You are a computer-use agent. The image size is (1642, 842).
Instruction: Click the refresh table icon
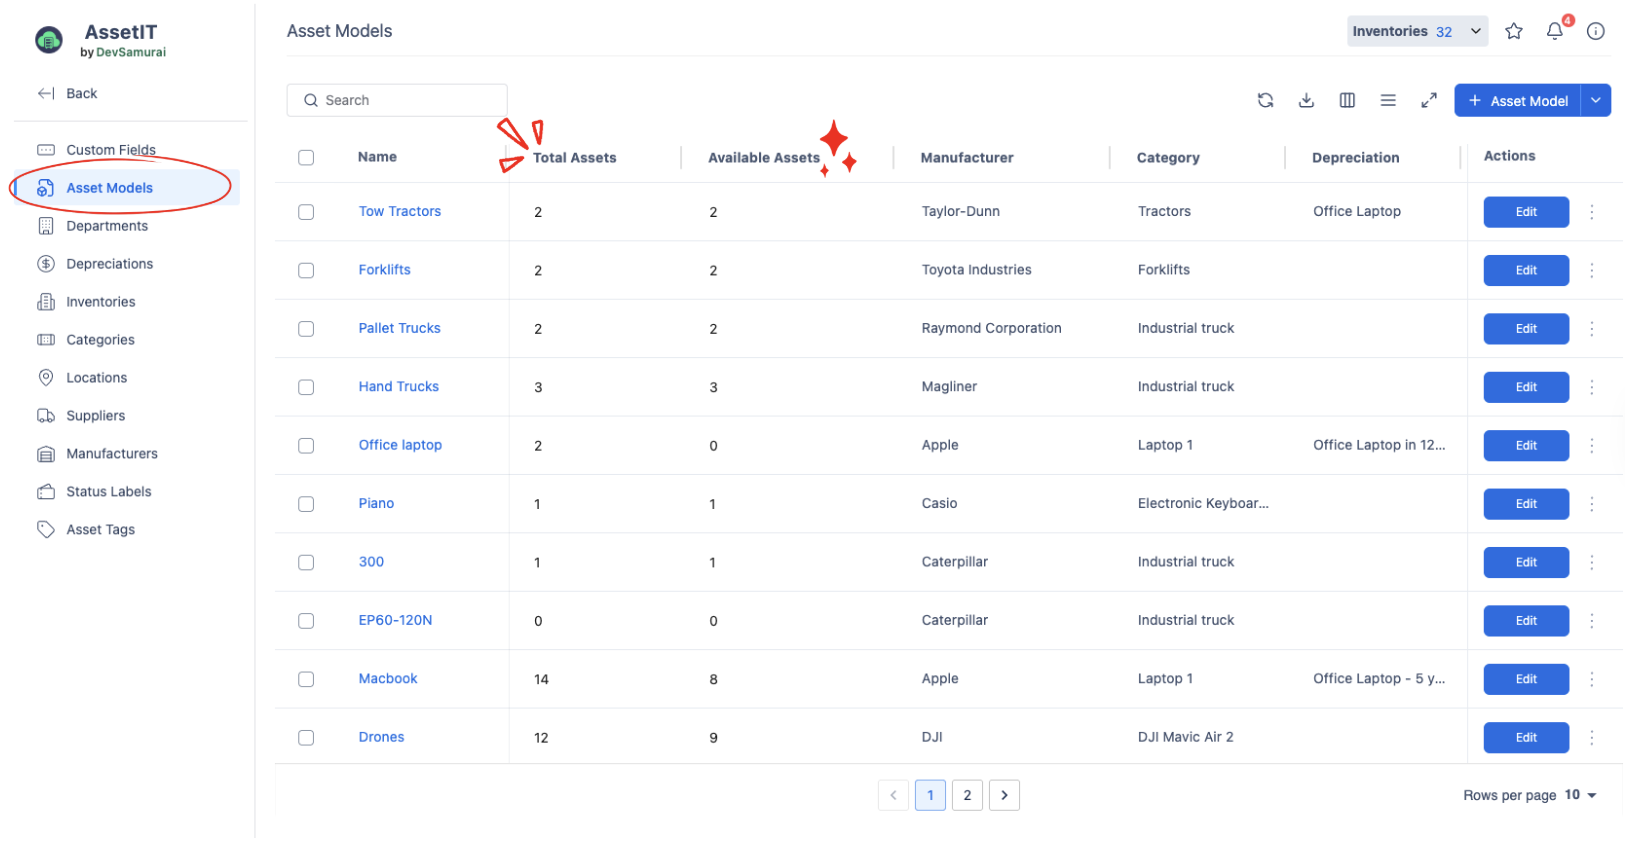pyautogui.click(x=1265, y=100)
